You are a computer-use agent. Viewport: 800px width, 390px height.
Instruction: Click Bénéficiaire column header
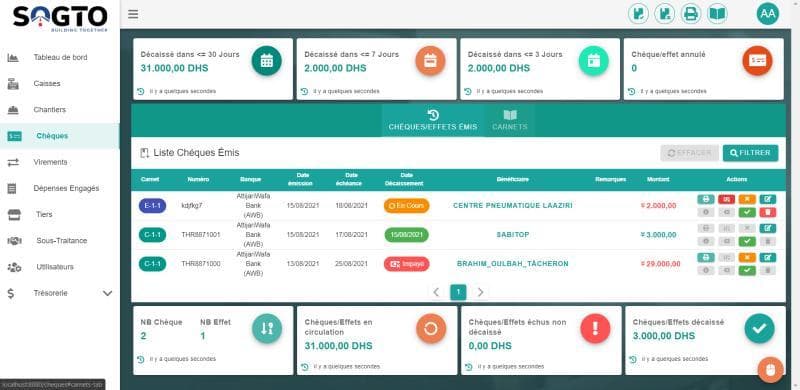pos(513,180)
